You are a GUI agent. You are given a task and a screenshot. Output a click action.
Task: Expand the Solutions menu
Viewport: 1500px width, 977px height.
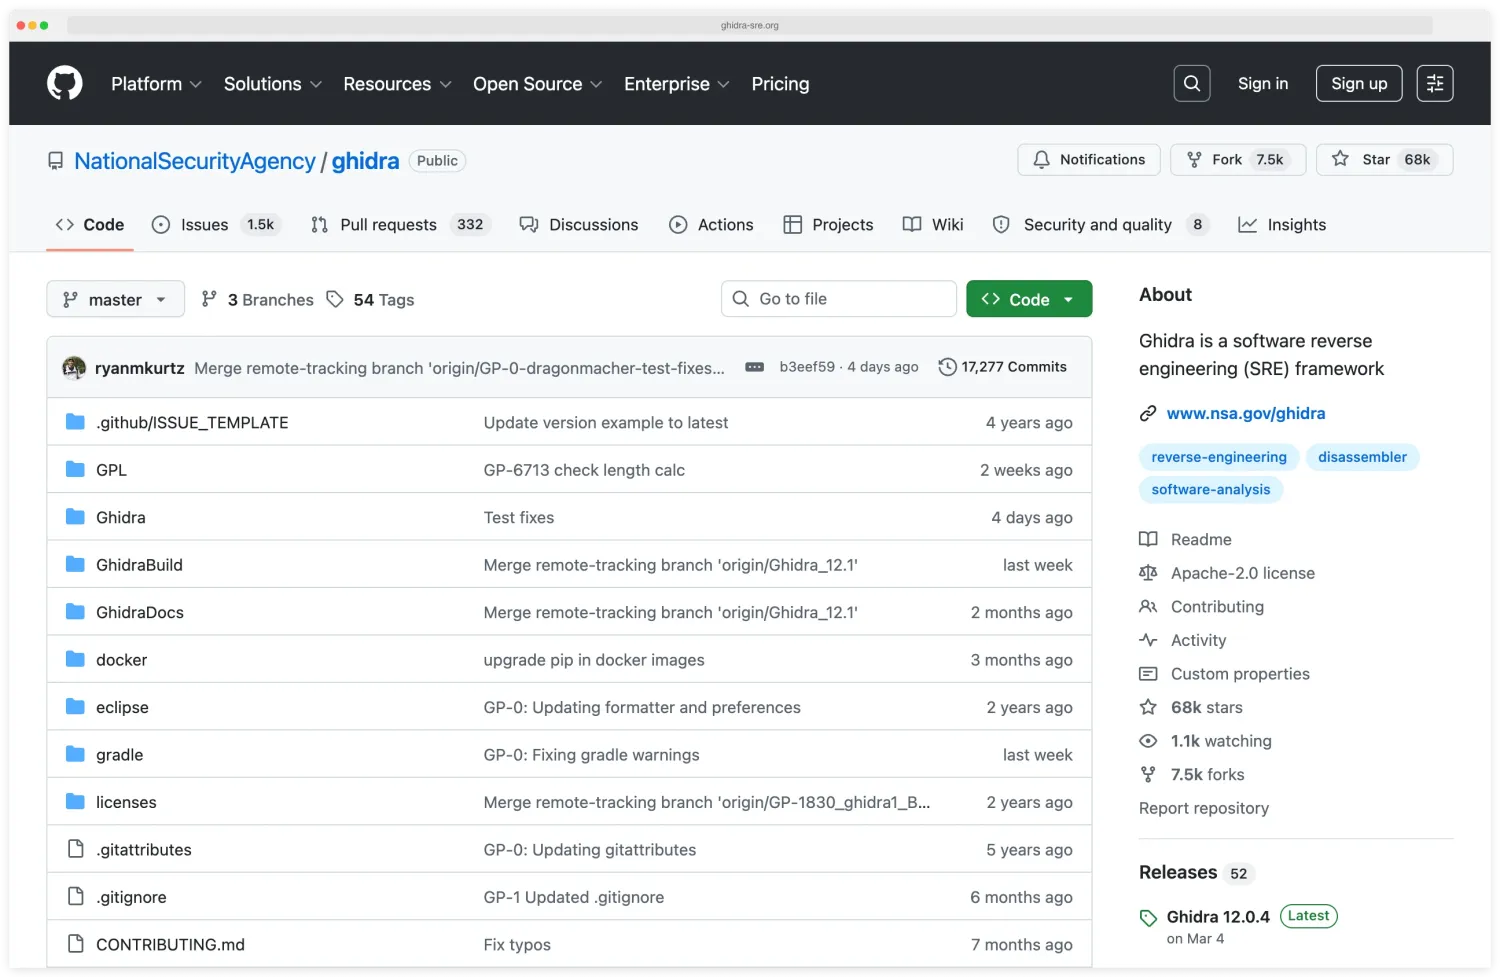click(273, 84)
